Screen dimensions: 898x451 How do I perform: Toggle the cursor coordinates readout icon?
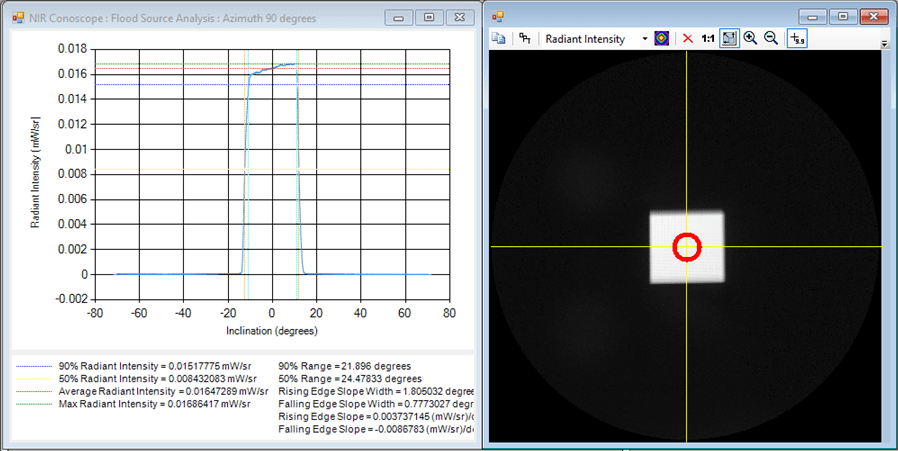pos(797,39)
